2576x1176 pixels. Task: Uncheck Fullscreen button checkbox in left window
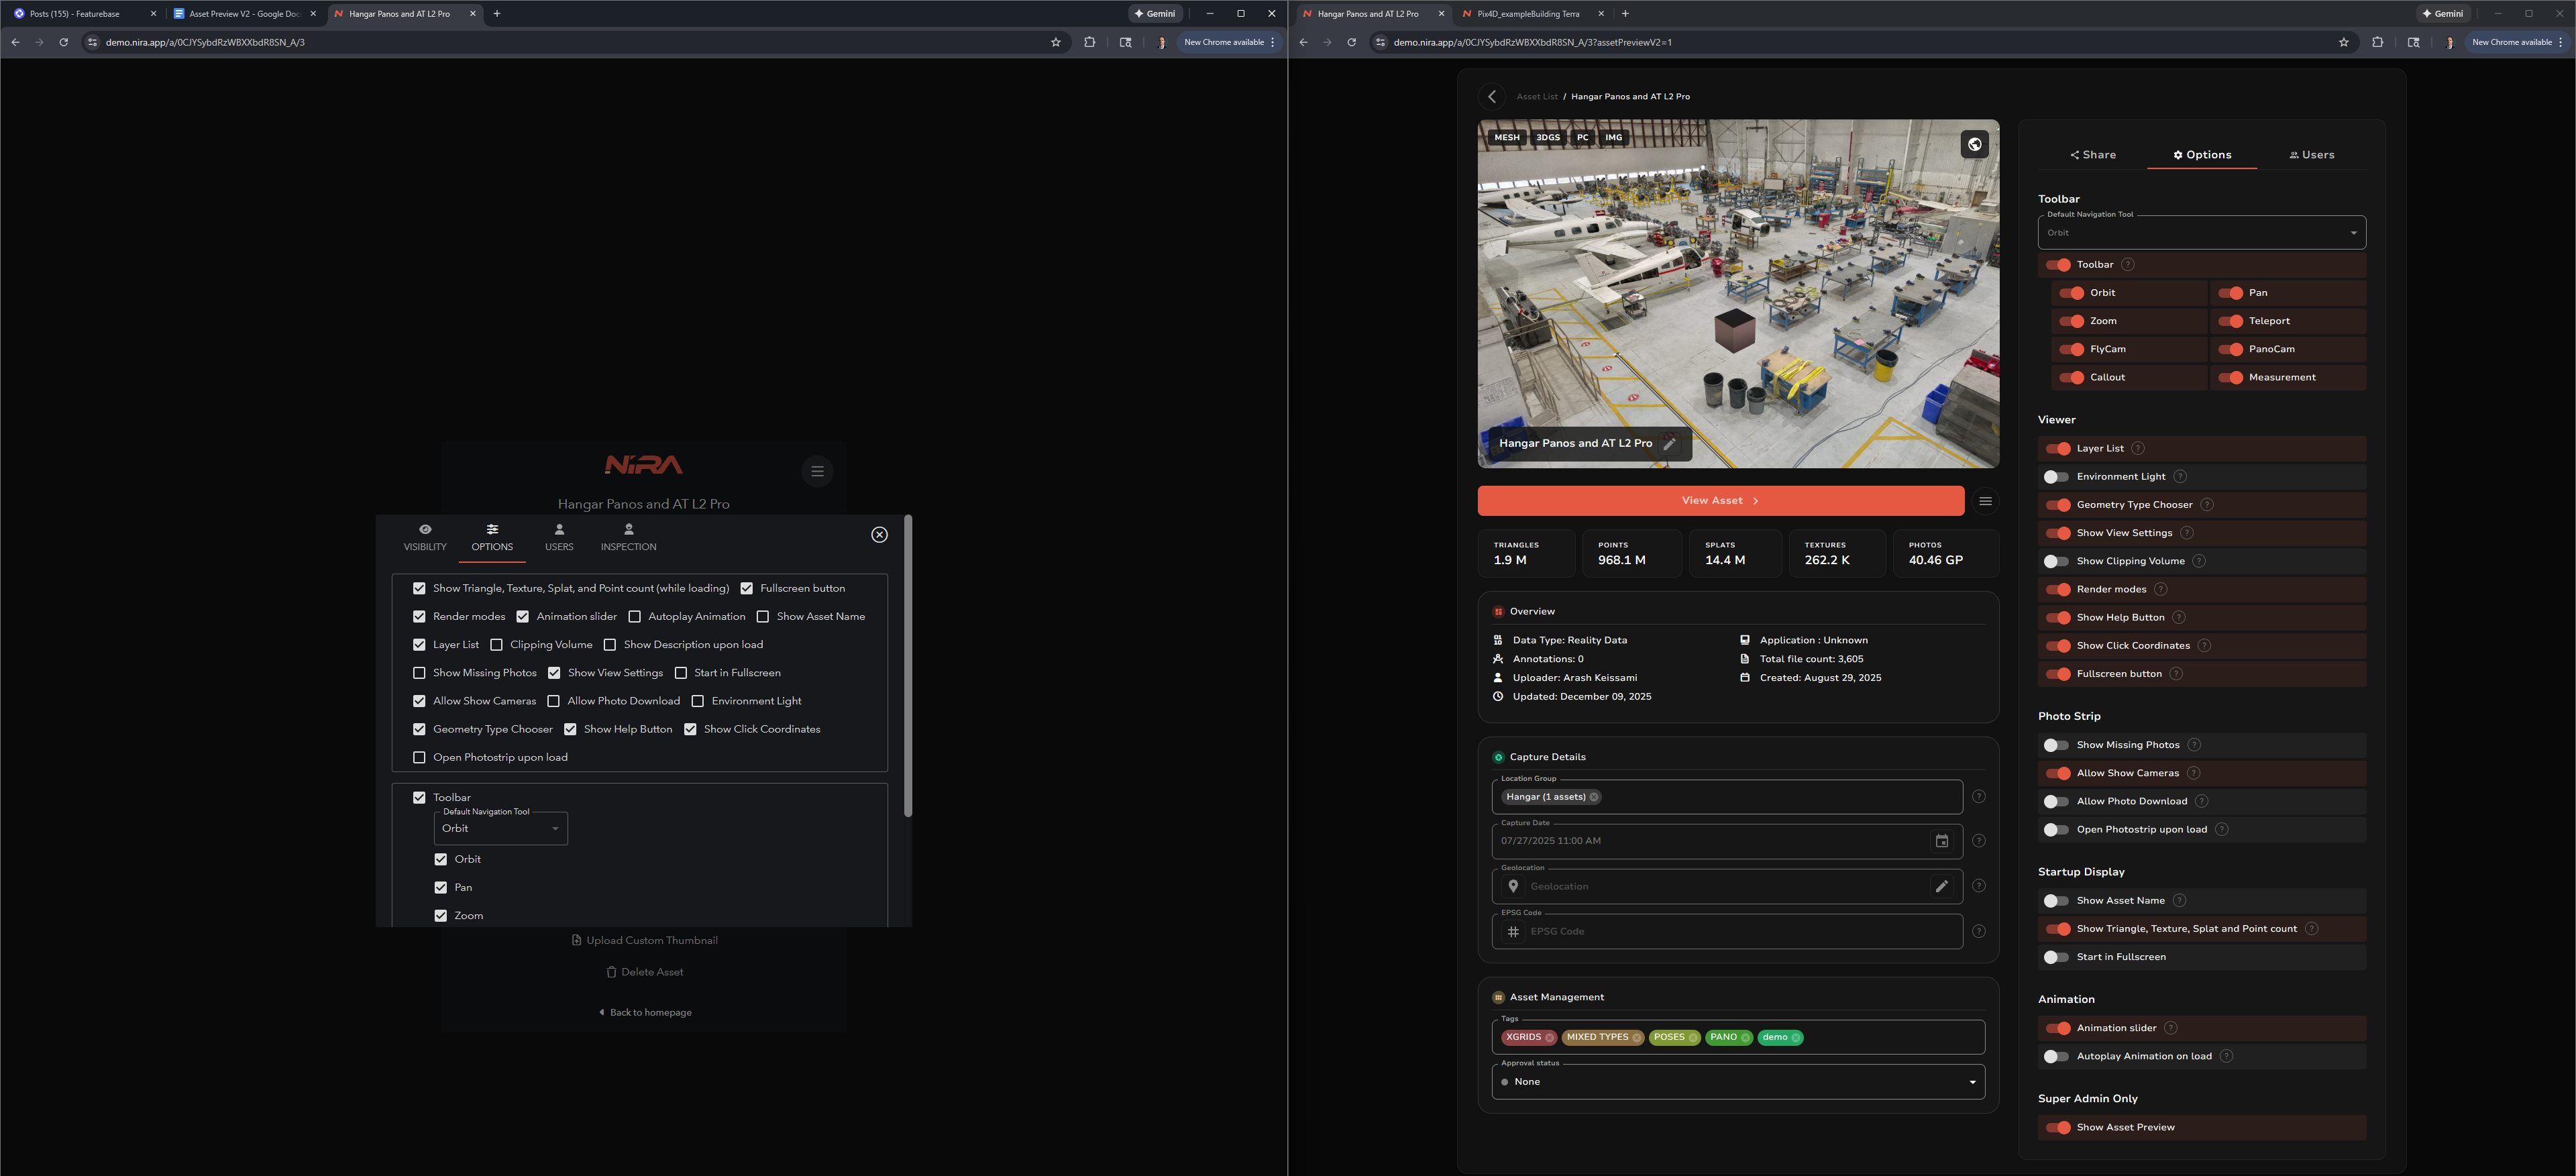[x=746, y=589]
